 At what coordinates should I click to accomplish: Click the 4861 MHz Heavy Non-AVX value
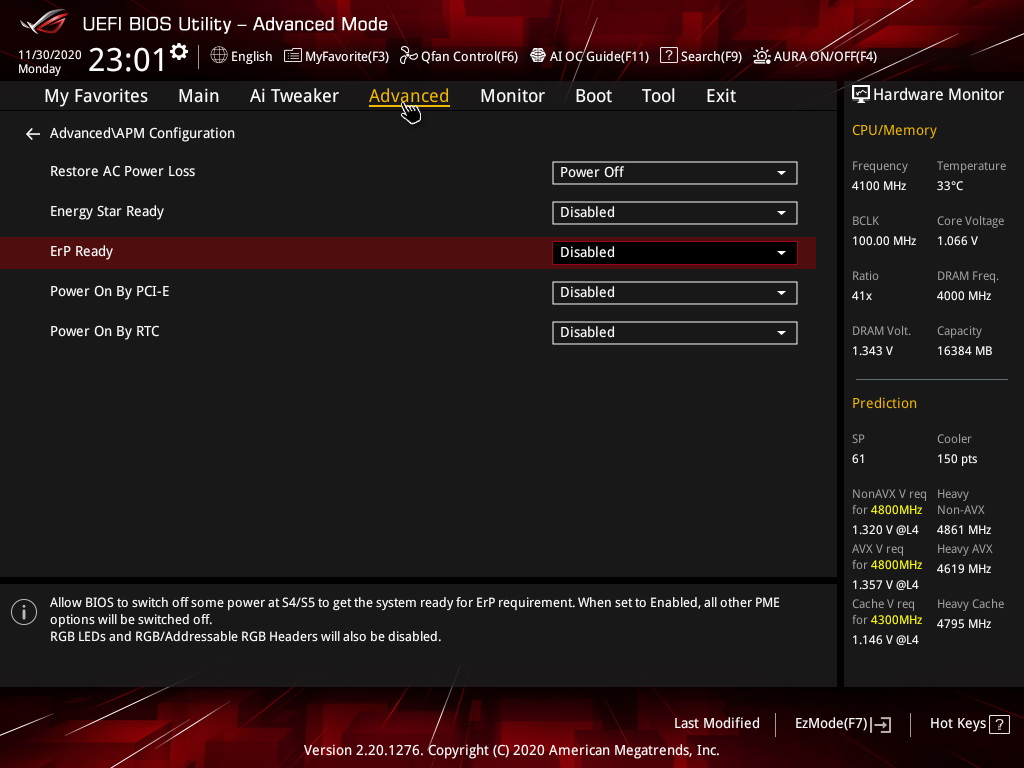[x=964, y=530]
